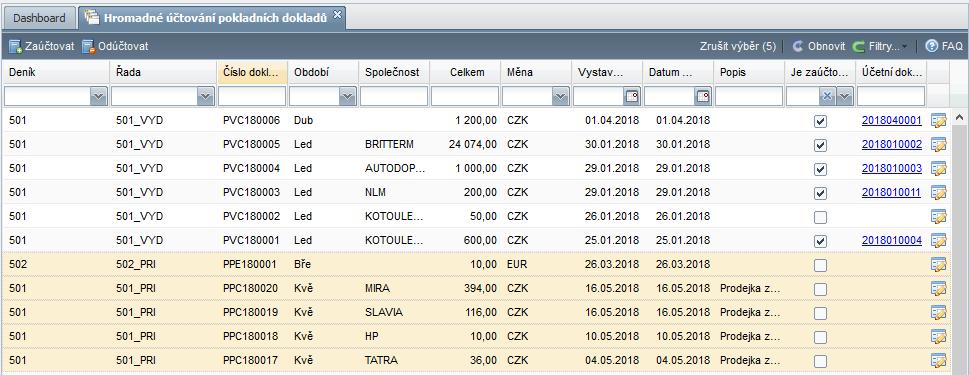Tick the checkbox in the MIRA row
The height and width of the screenshot is (375, 969).
(x=820, y=289)
